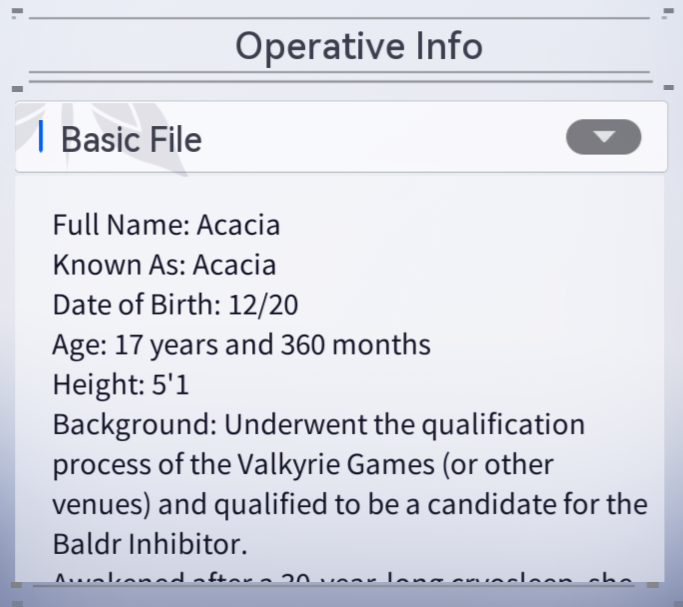The image size is (683, 607).
Task: Click the top-right corner bracket decoration
Action: (x=667, y=14)
